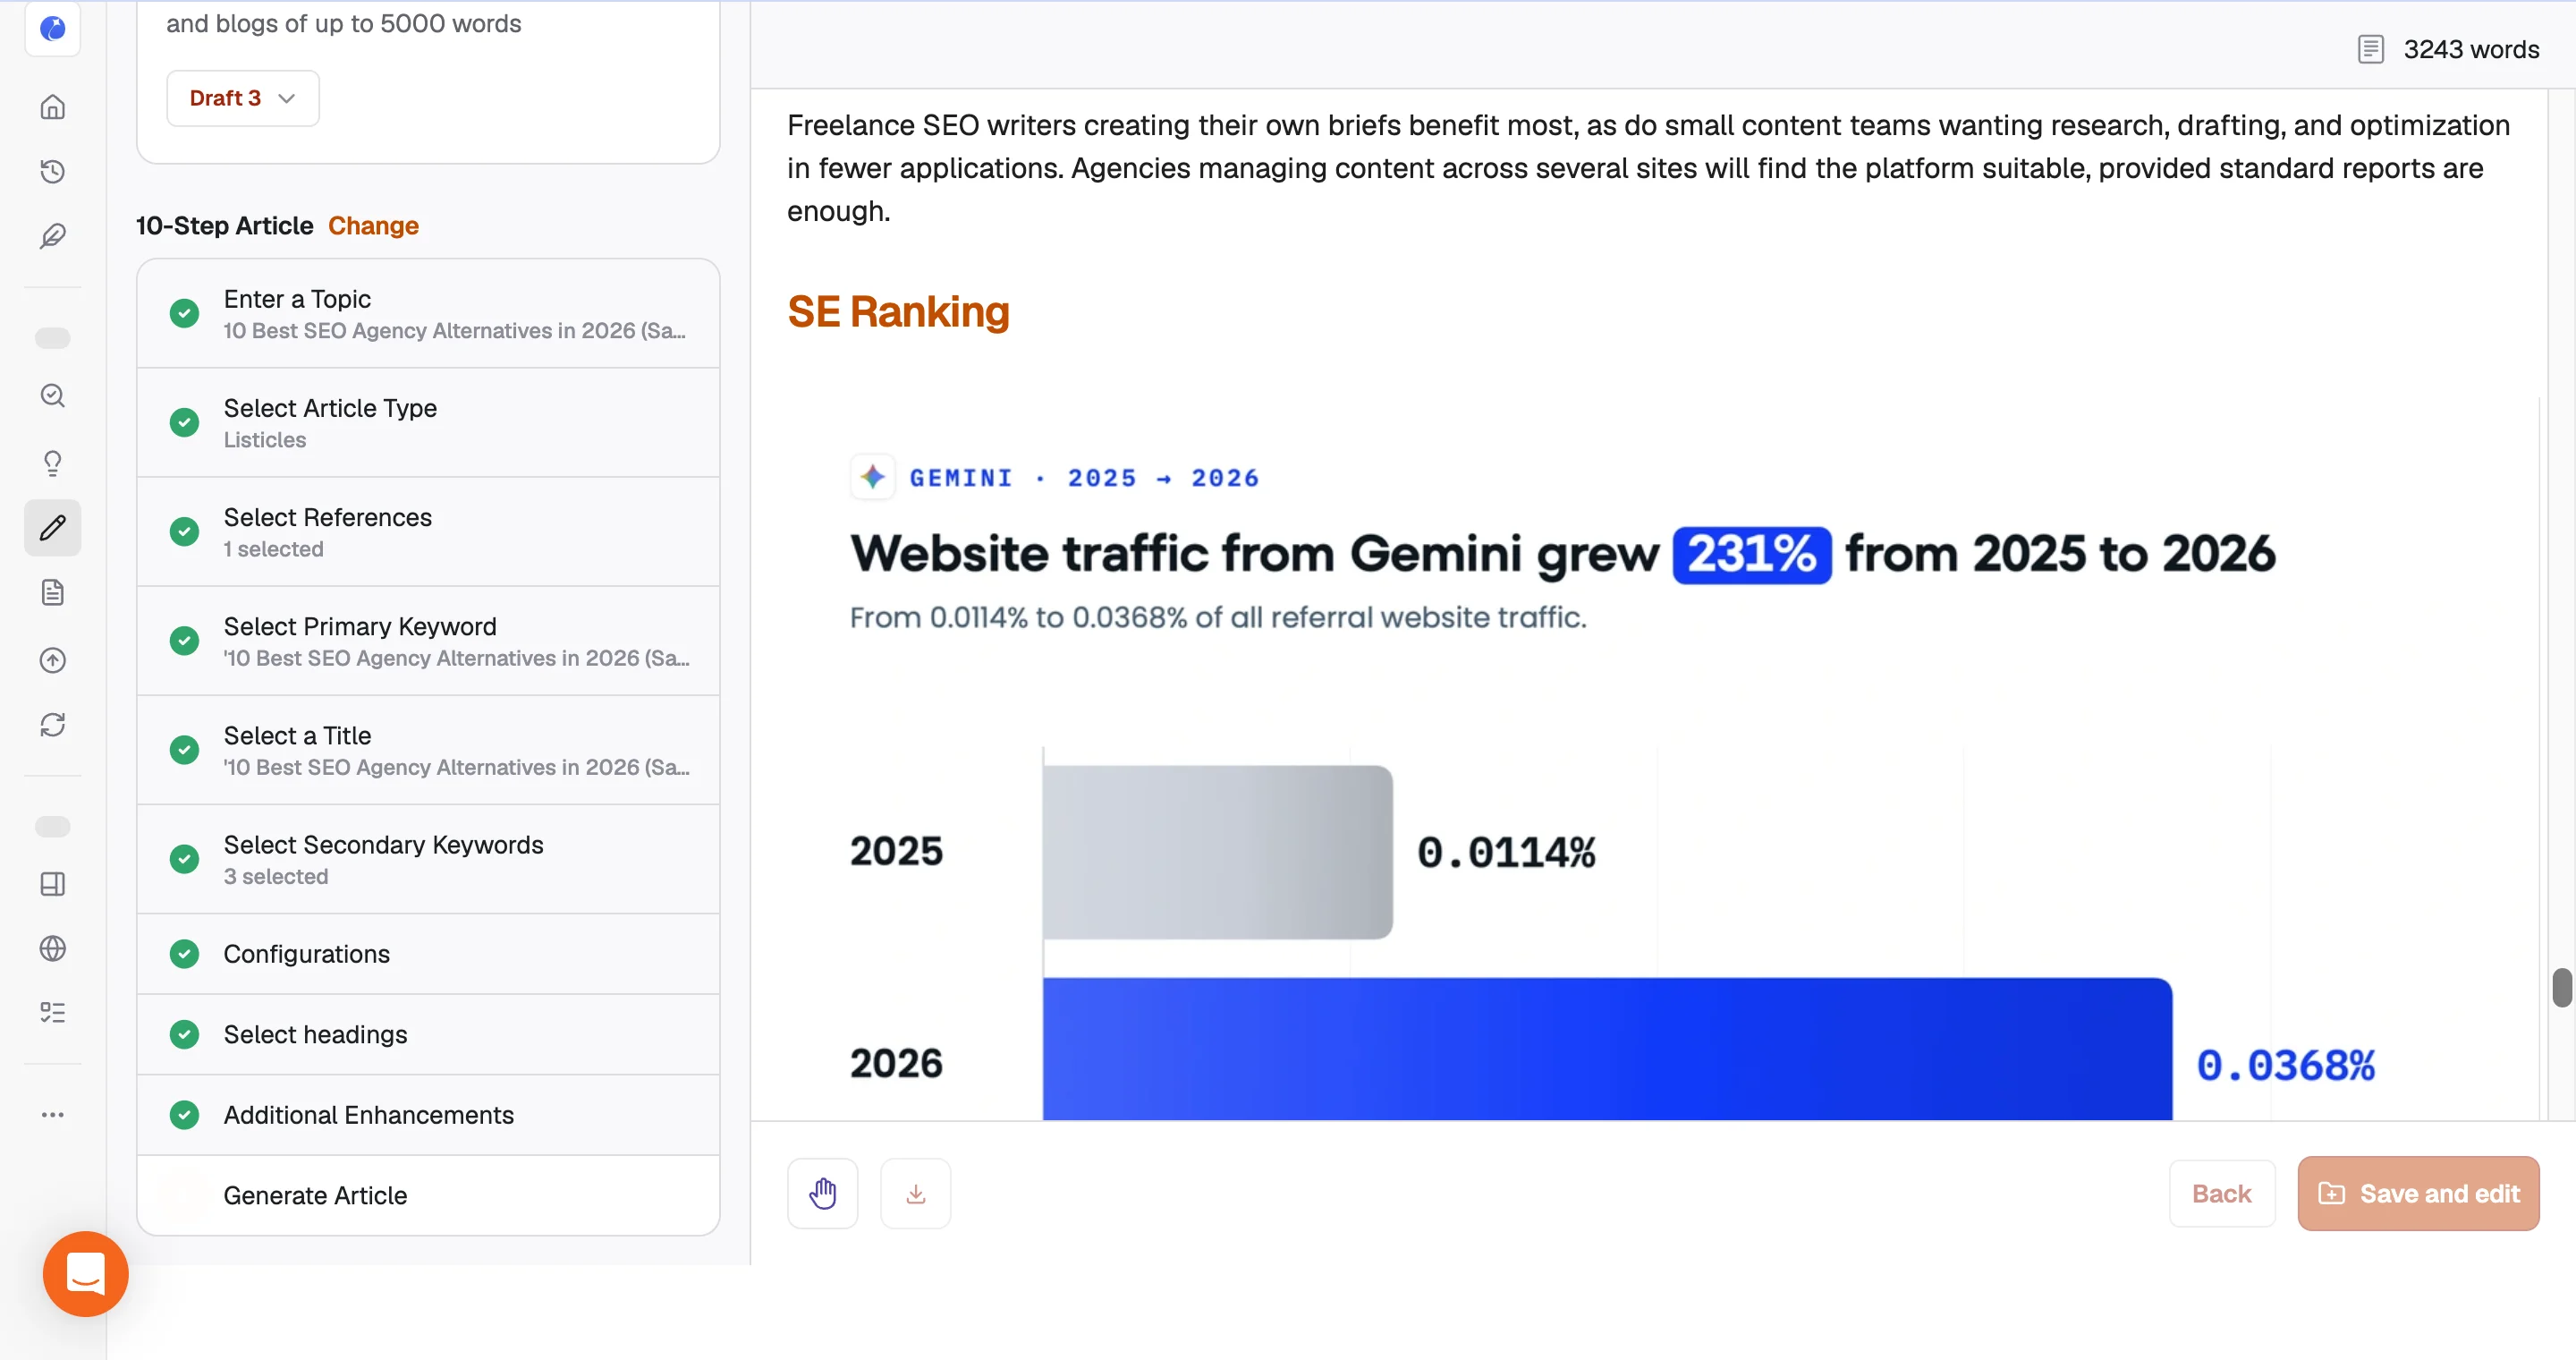Open the Select a Title step

[x=428, y=750]
